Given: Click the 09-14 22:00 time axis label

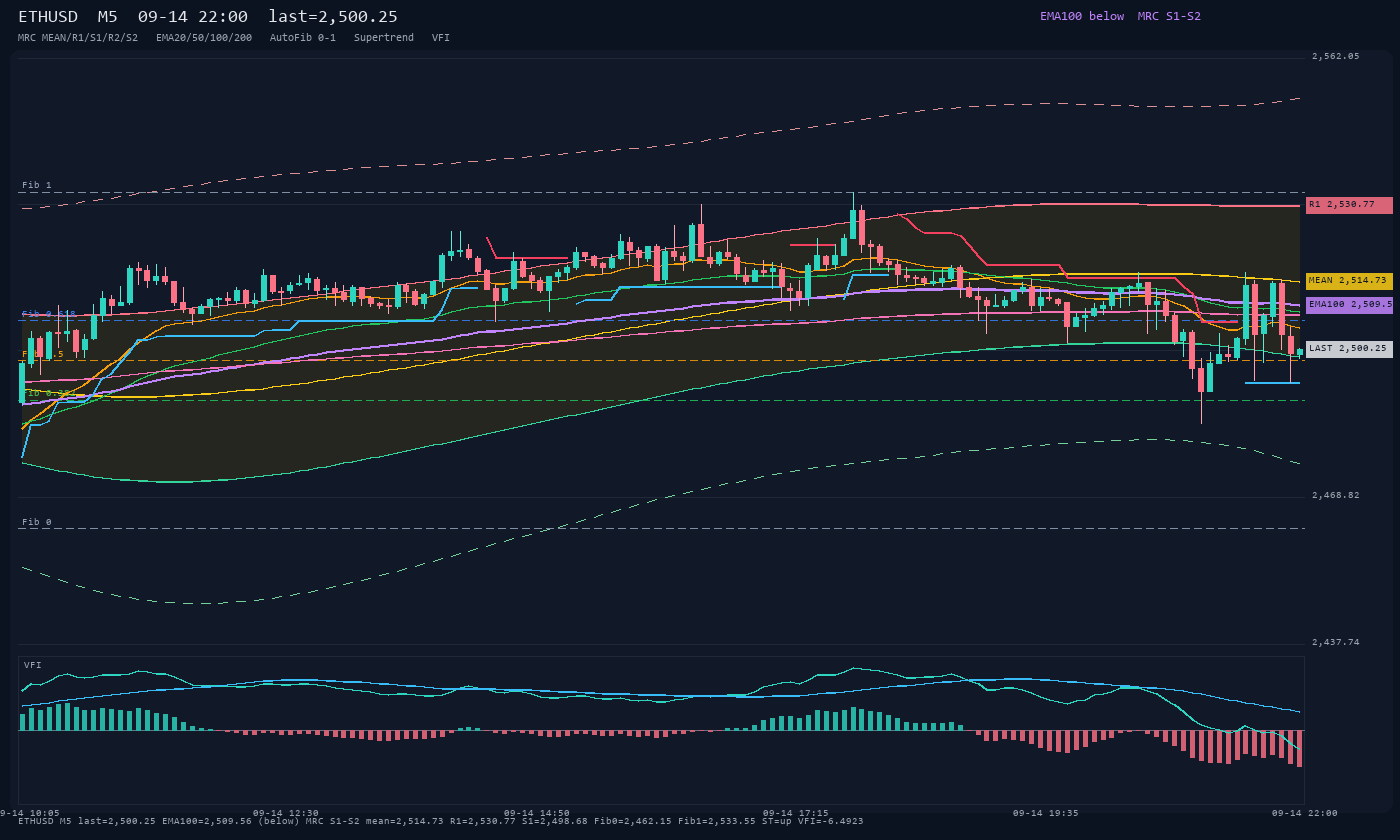Looking at the screenshot, I should pyautogui.click(x=1304, y=813).
